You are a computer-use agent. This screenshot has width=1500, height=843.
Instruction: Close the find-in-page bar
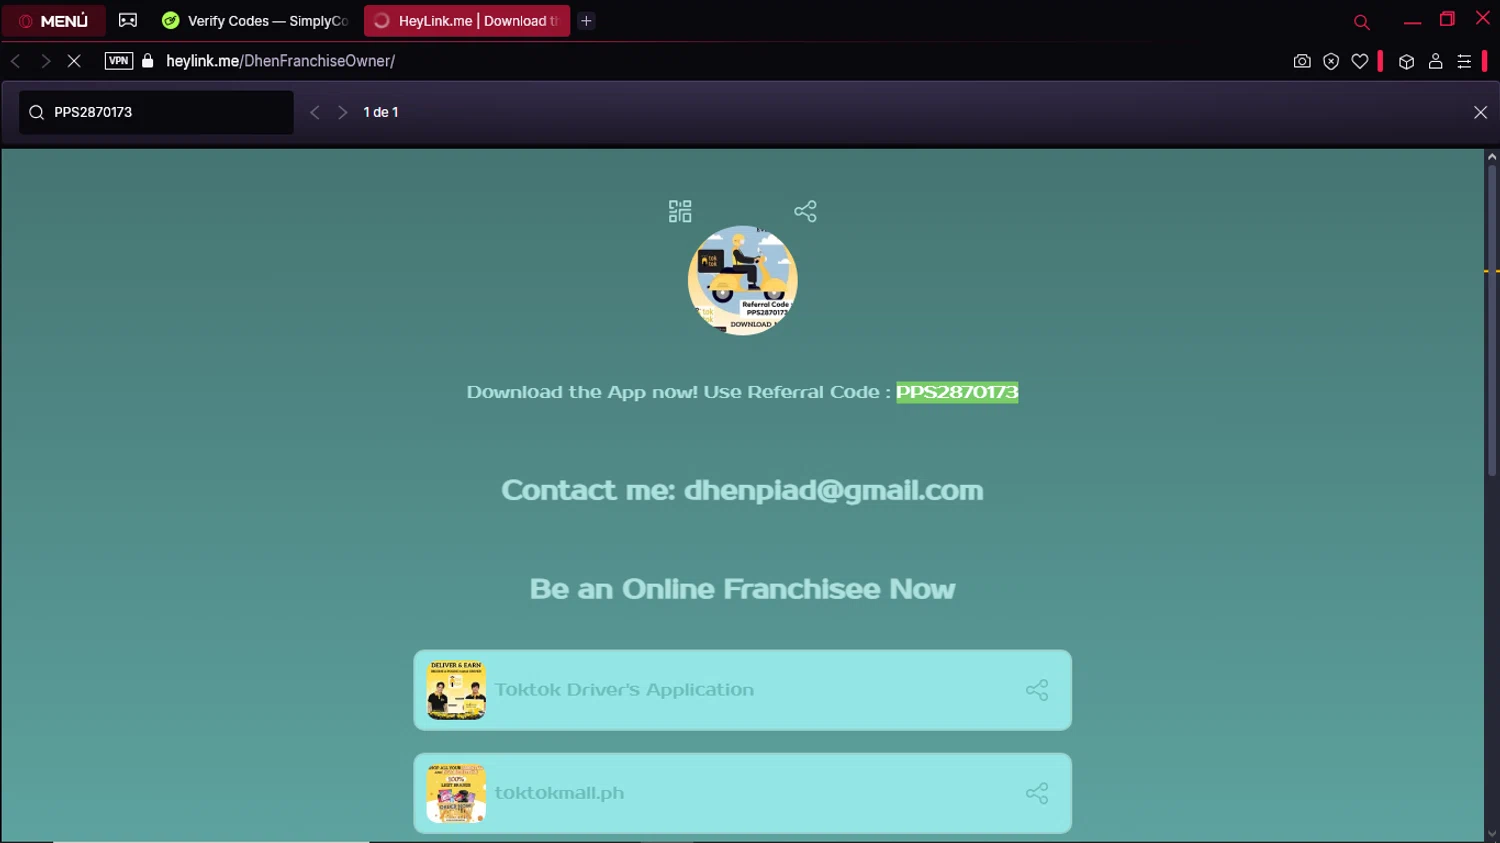[1481, 112]
